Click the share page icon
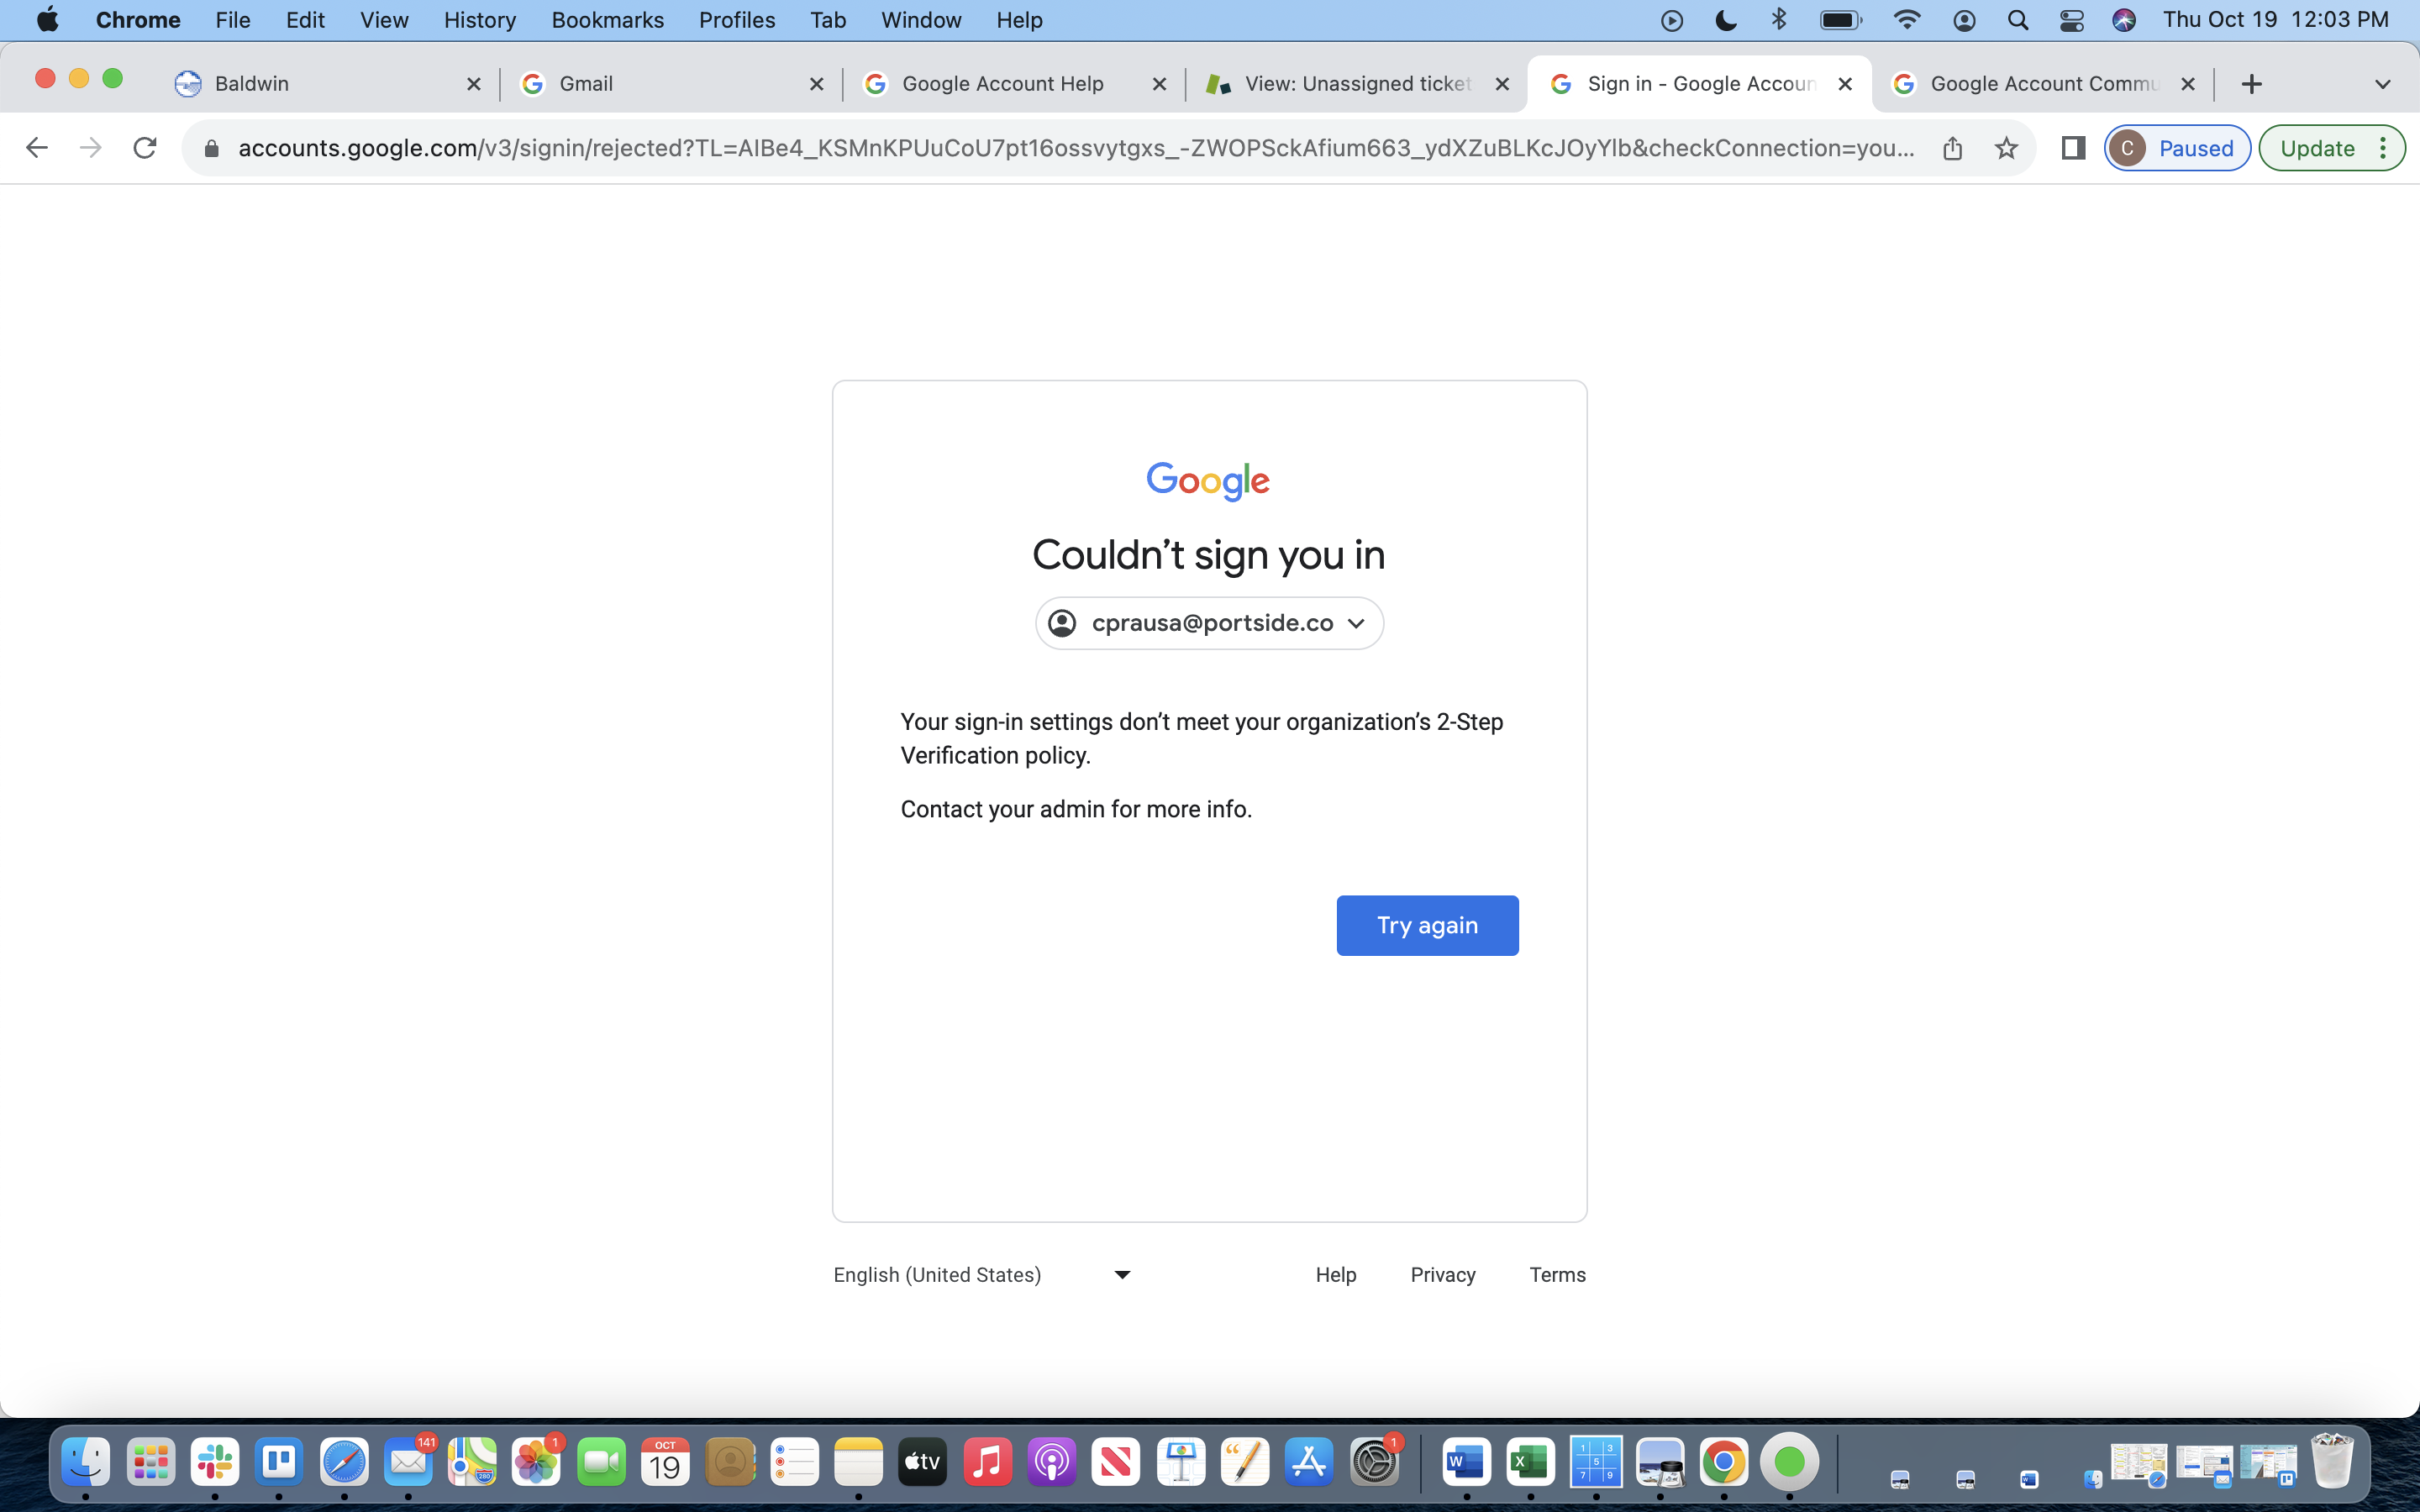Image resolution: width=2420 pixels, height=1512 pixels. click(x=1952, y=148)
